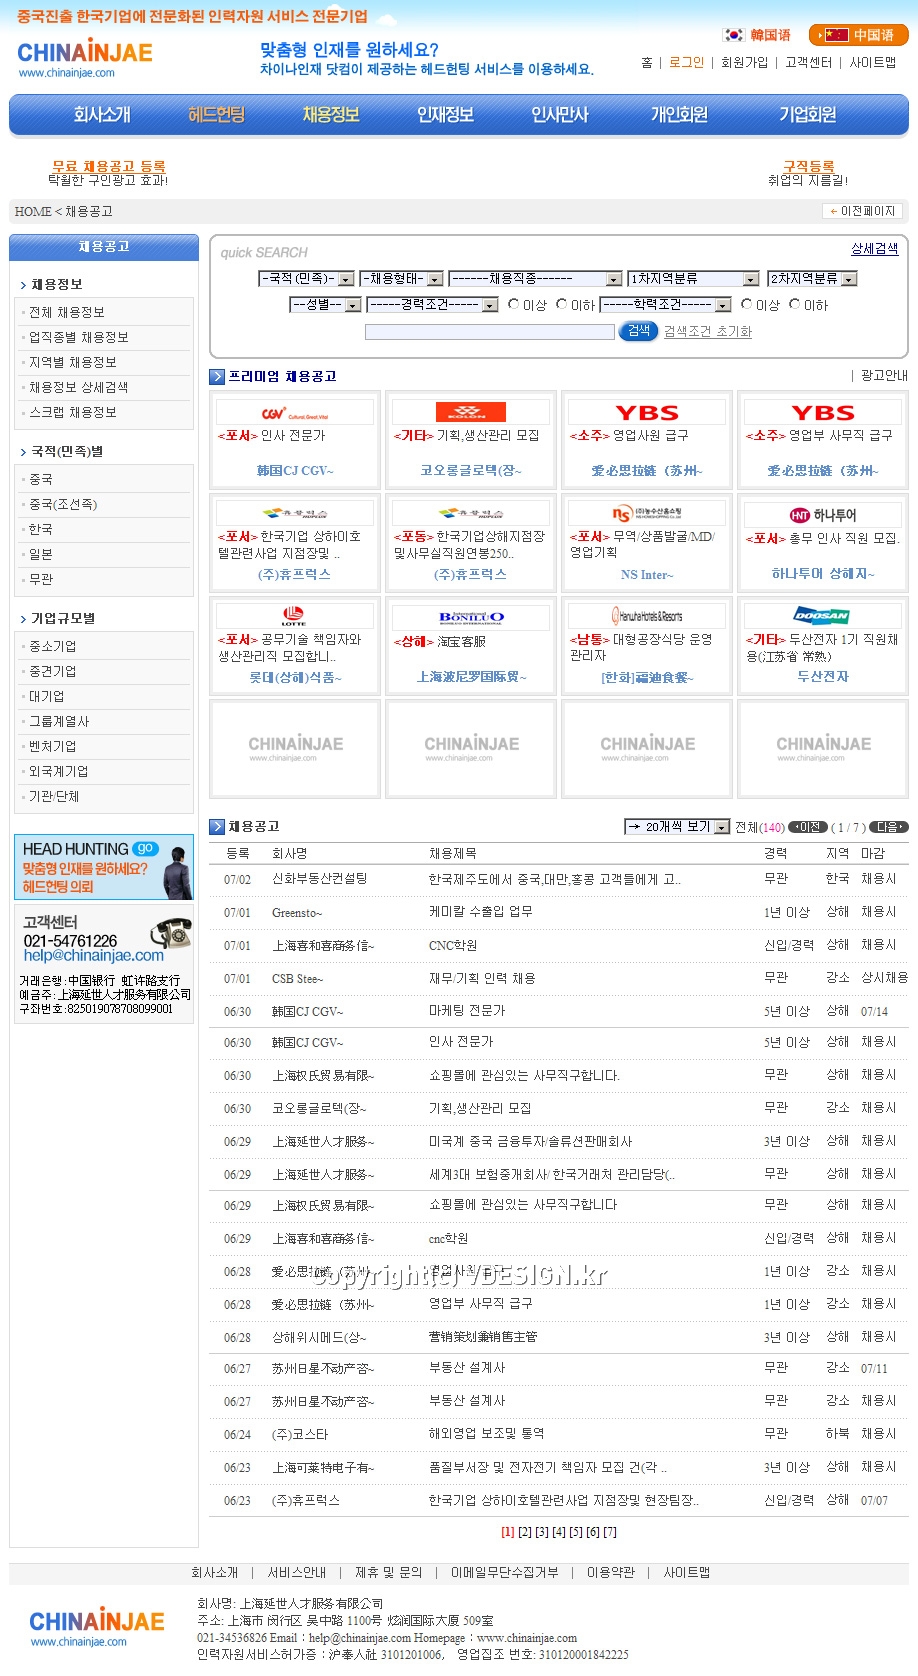Open the 성별 dropdown
Image resolution: width=918 pixels, height=1676 pixels.
pos(325,304)
